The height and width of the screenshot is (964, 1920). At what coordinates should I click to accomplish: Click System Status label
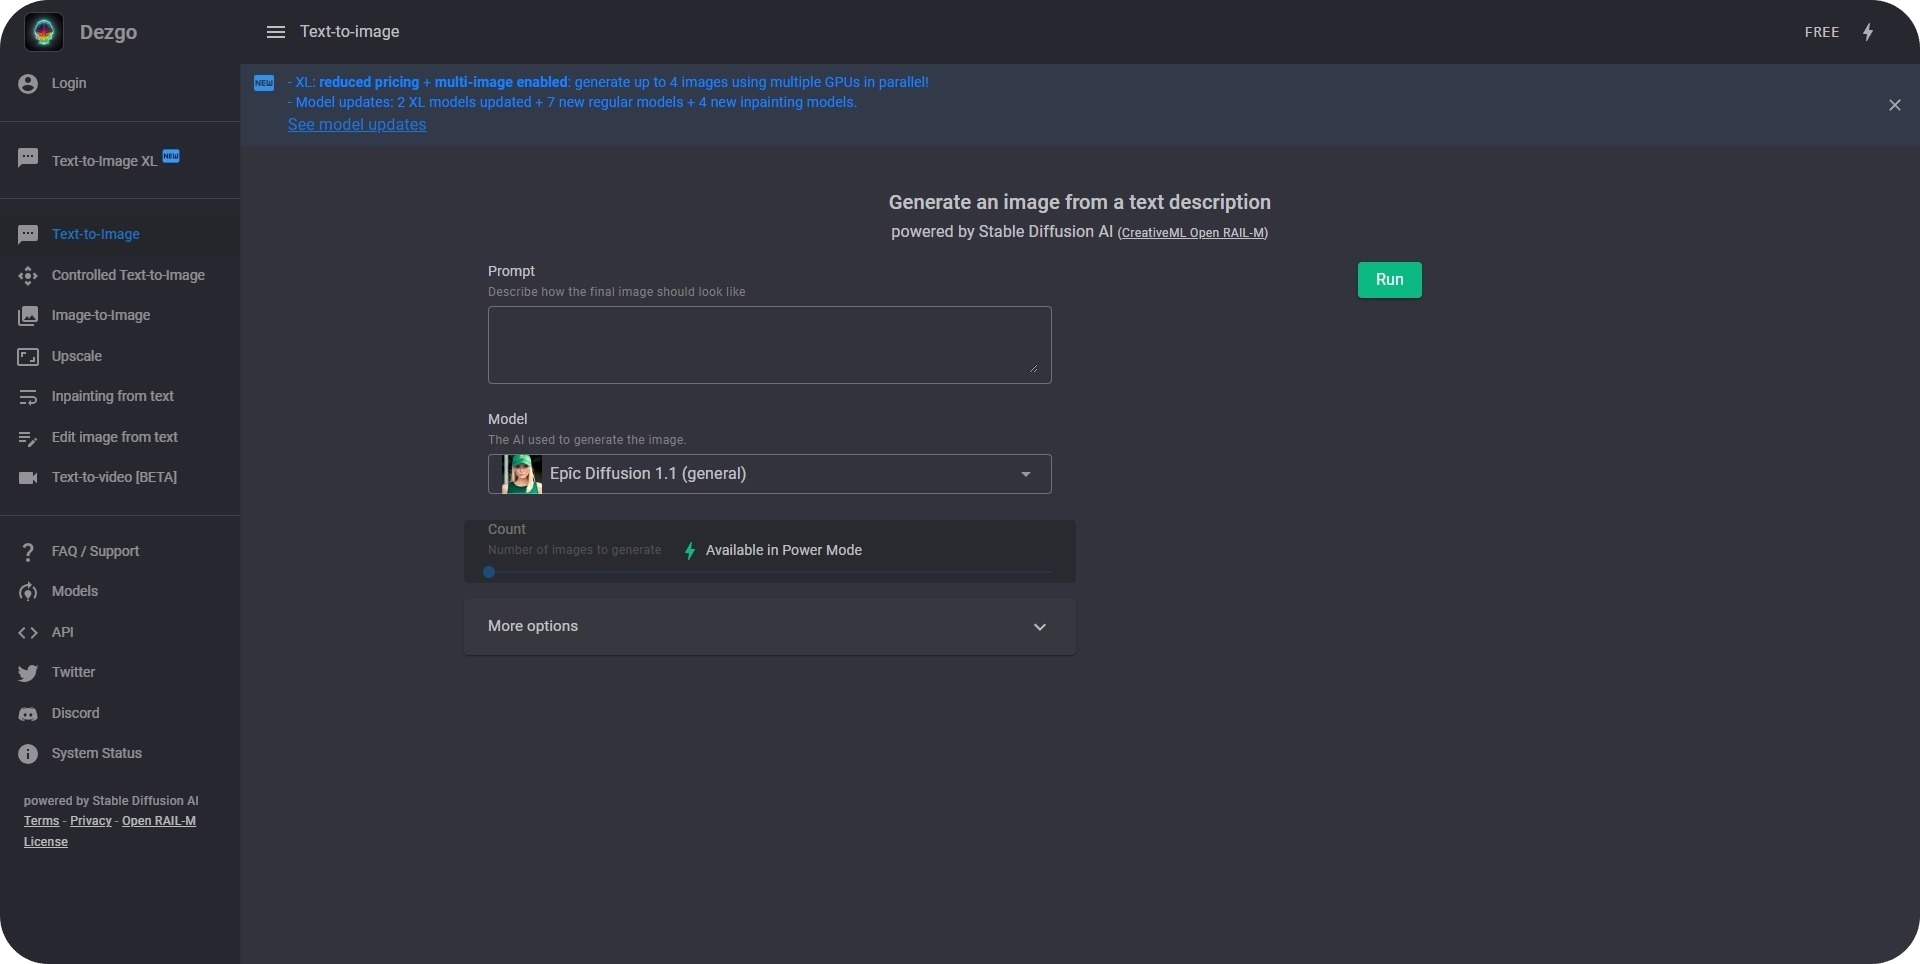[97, 754]
